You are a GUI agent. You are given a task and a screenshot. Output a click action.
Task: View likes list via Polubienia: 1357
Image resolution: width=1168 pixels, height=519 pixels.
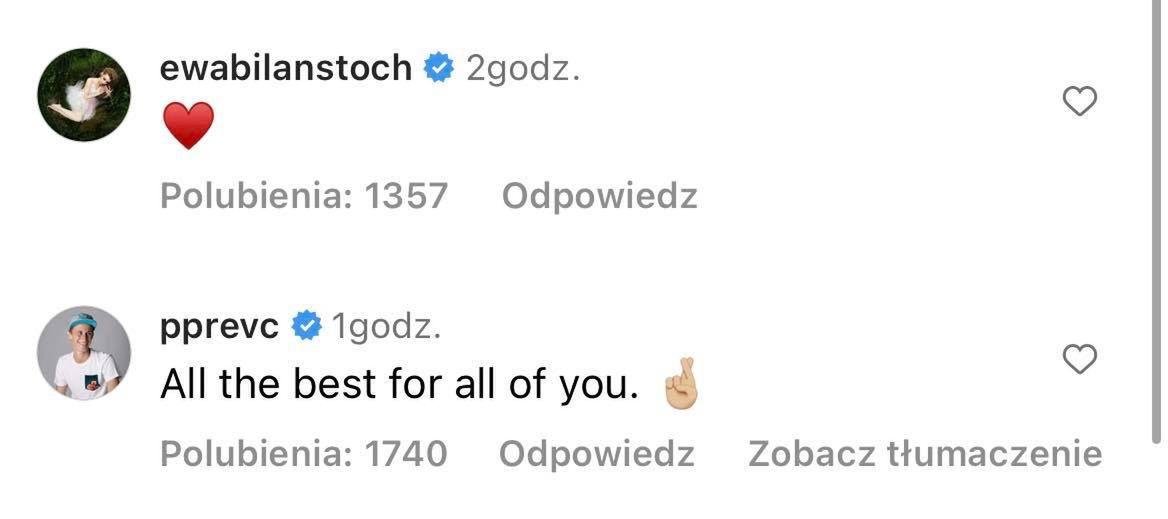coord(304,196)
